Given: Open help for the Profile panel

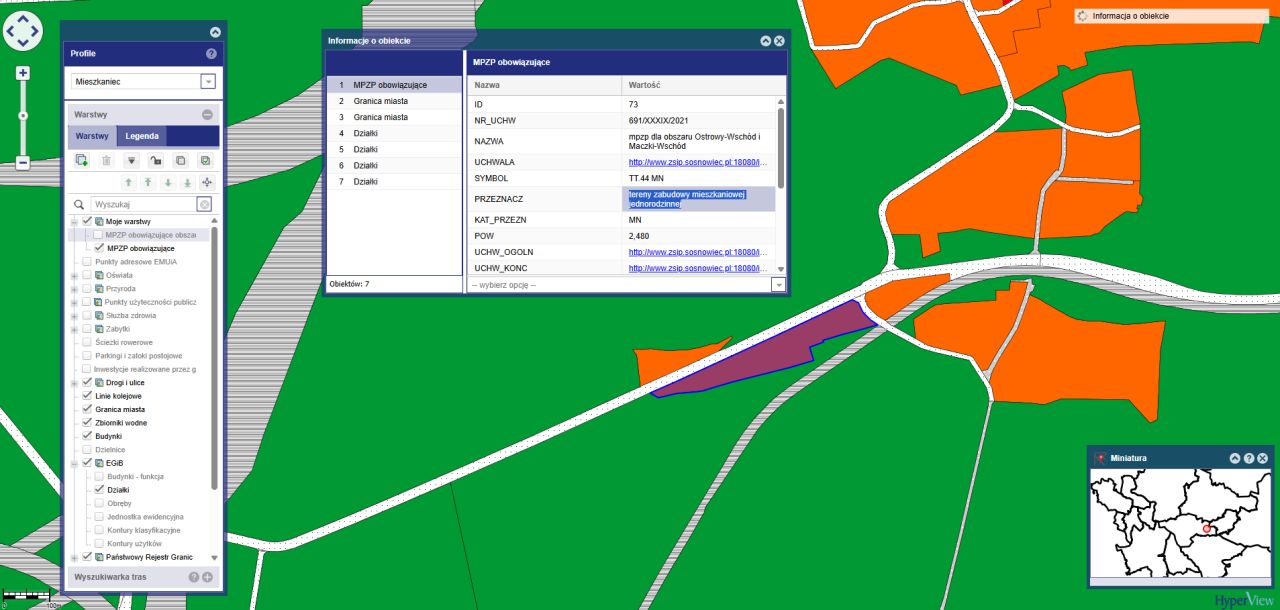Looking at the screenshot, I should (x=211, y=54).
